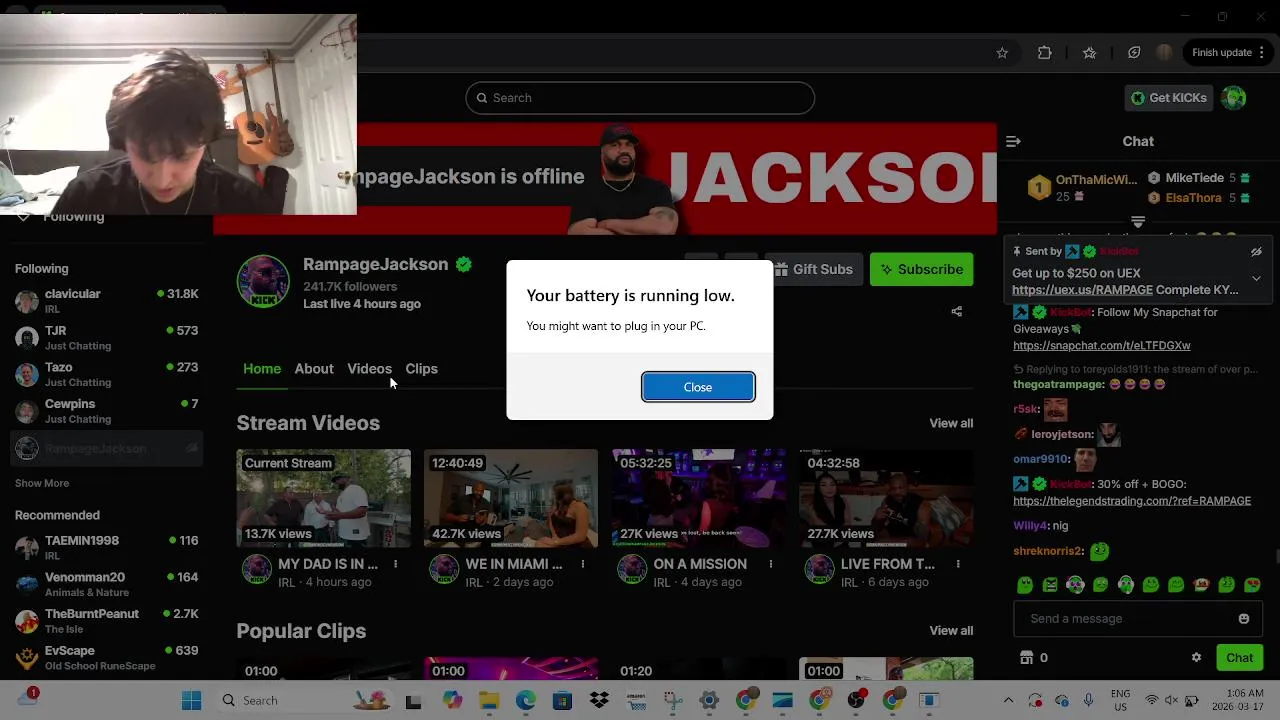The height and width of the screenshot is (720, 1280).
Task: Switch to the About tab
Action: click(314, 368)
